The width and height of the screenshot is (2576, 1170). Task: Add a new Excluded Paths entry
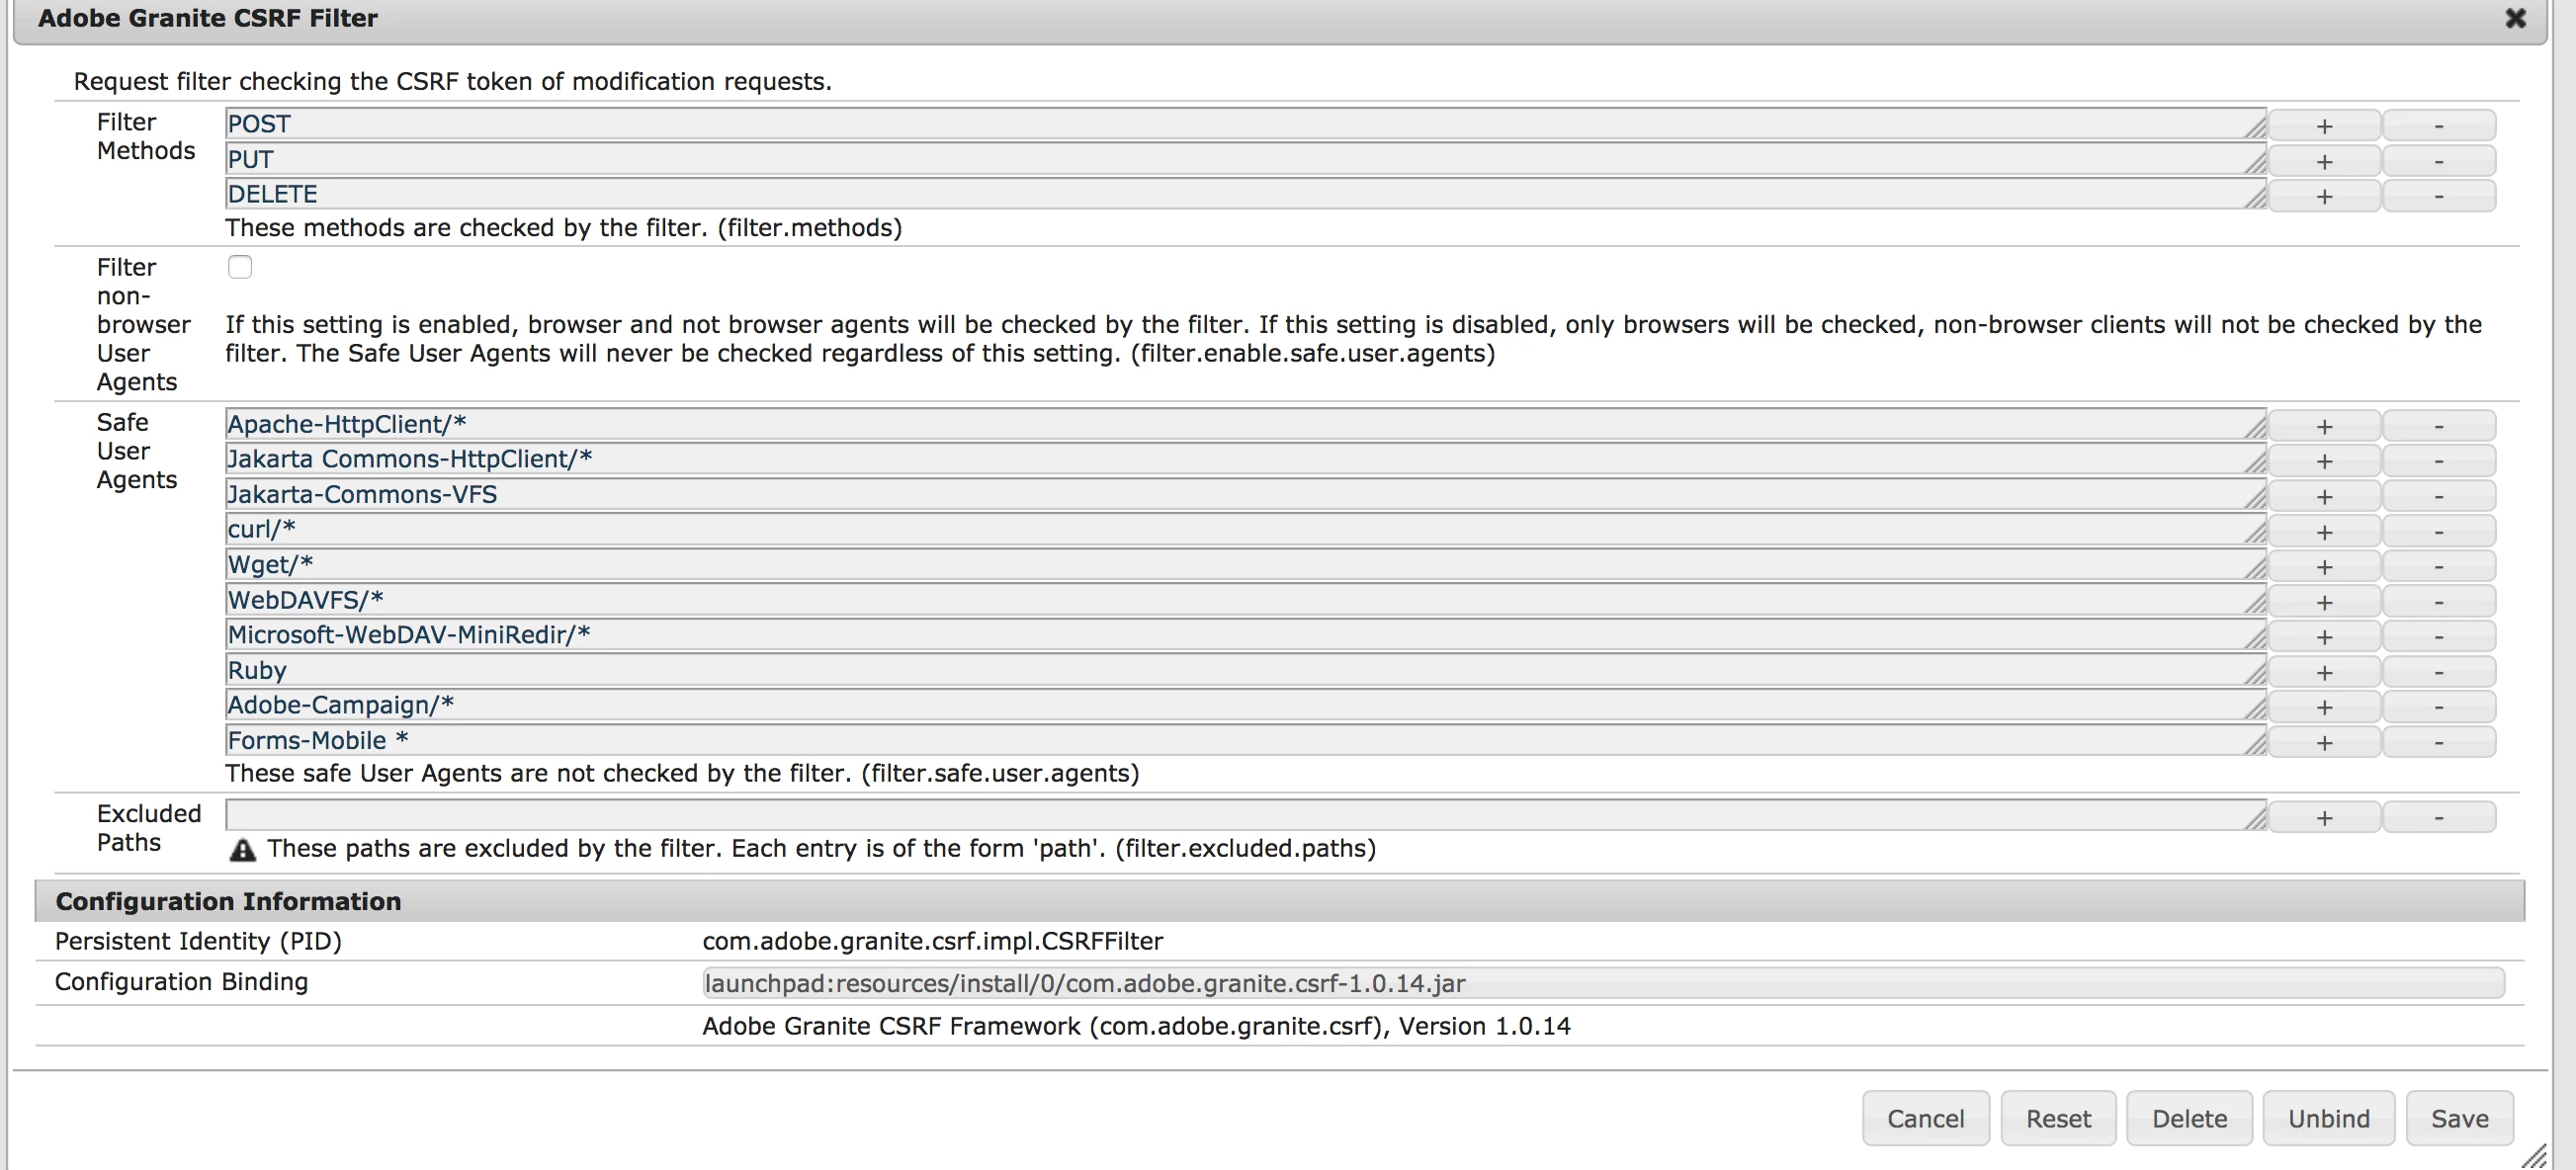click(x=2323, y=818)
